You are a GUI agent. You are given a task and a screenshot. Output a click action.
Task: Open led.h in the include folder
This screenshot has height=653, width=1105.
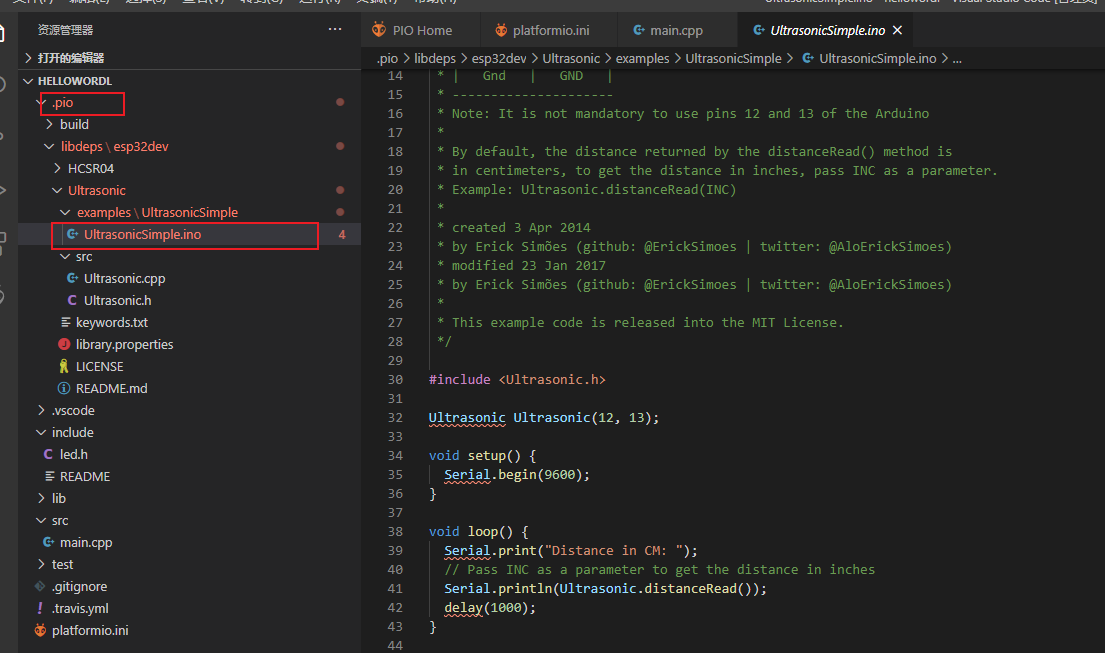[x=73, y=454]
